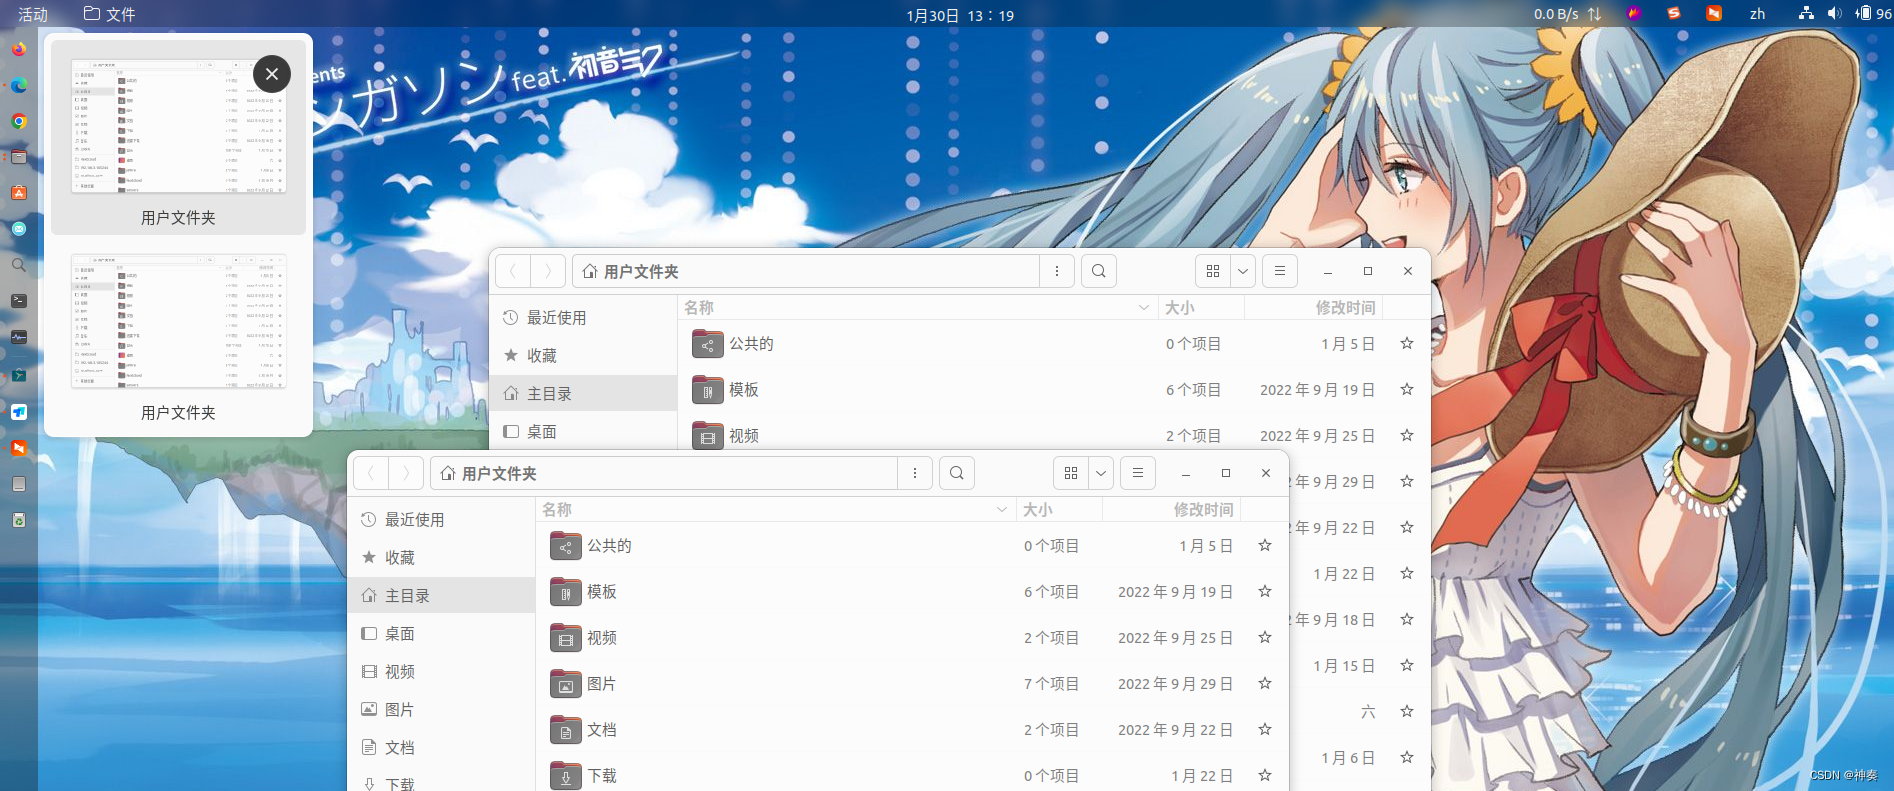Click the volume icon in the top bar
The height and width of the screenshot is (791, 1894).
pyautogui.click(x=1834, y=13)
